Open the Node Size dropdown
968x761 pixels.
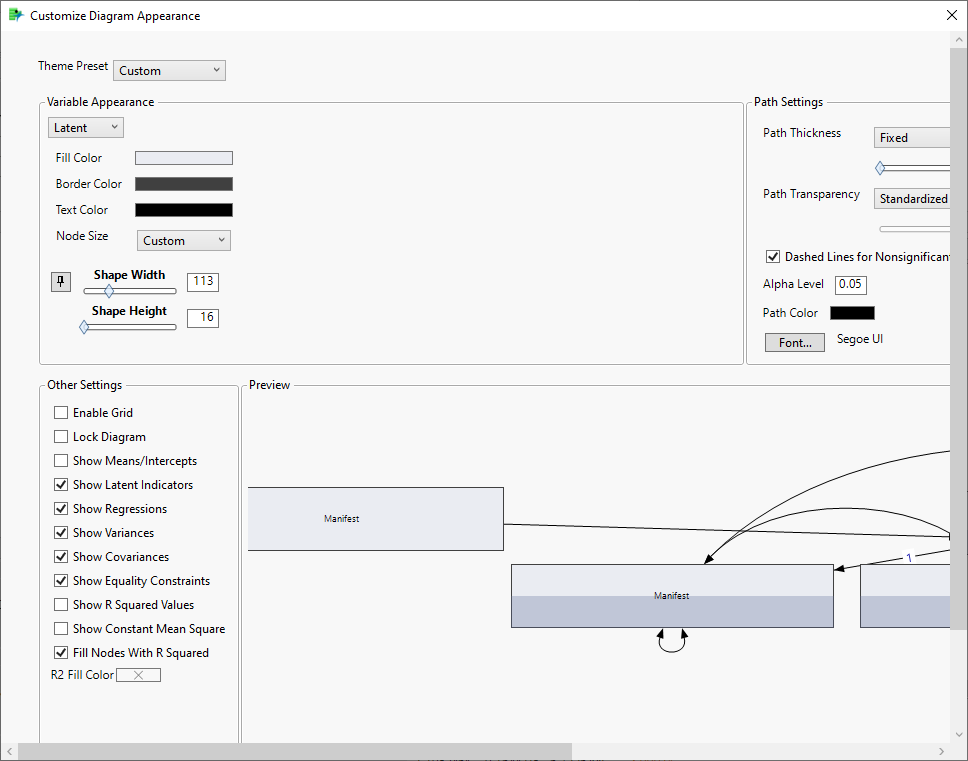pos(183,240)
